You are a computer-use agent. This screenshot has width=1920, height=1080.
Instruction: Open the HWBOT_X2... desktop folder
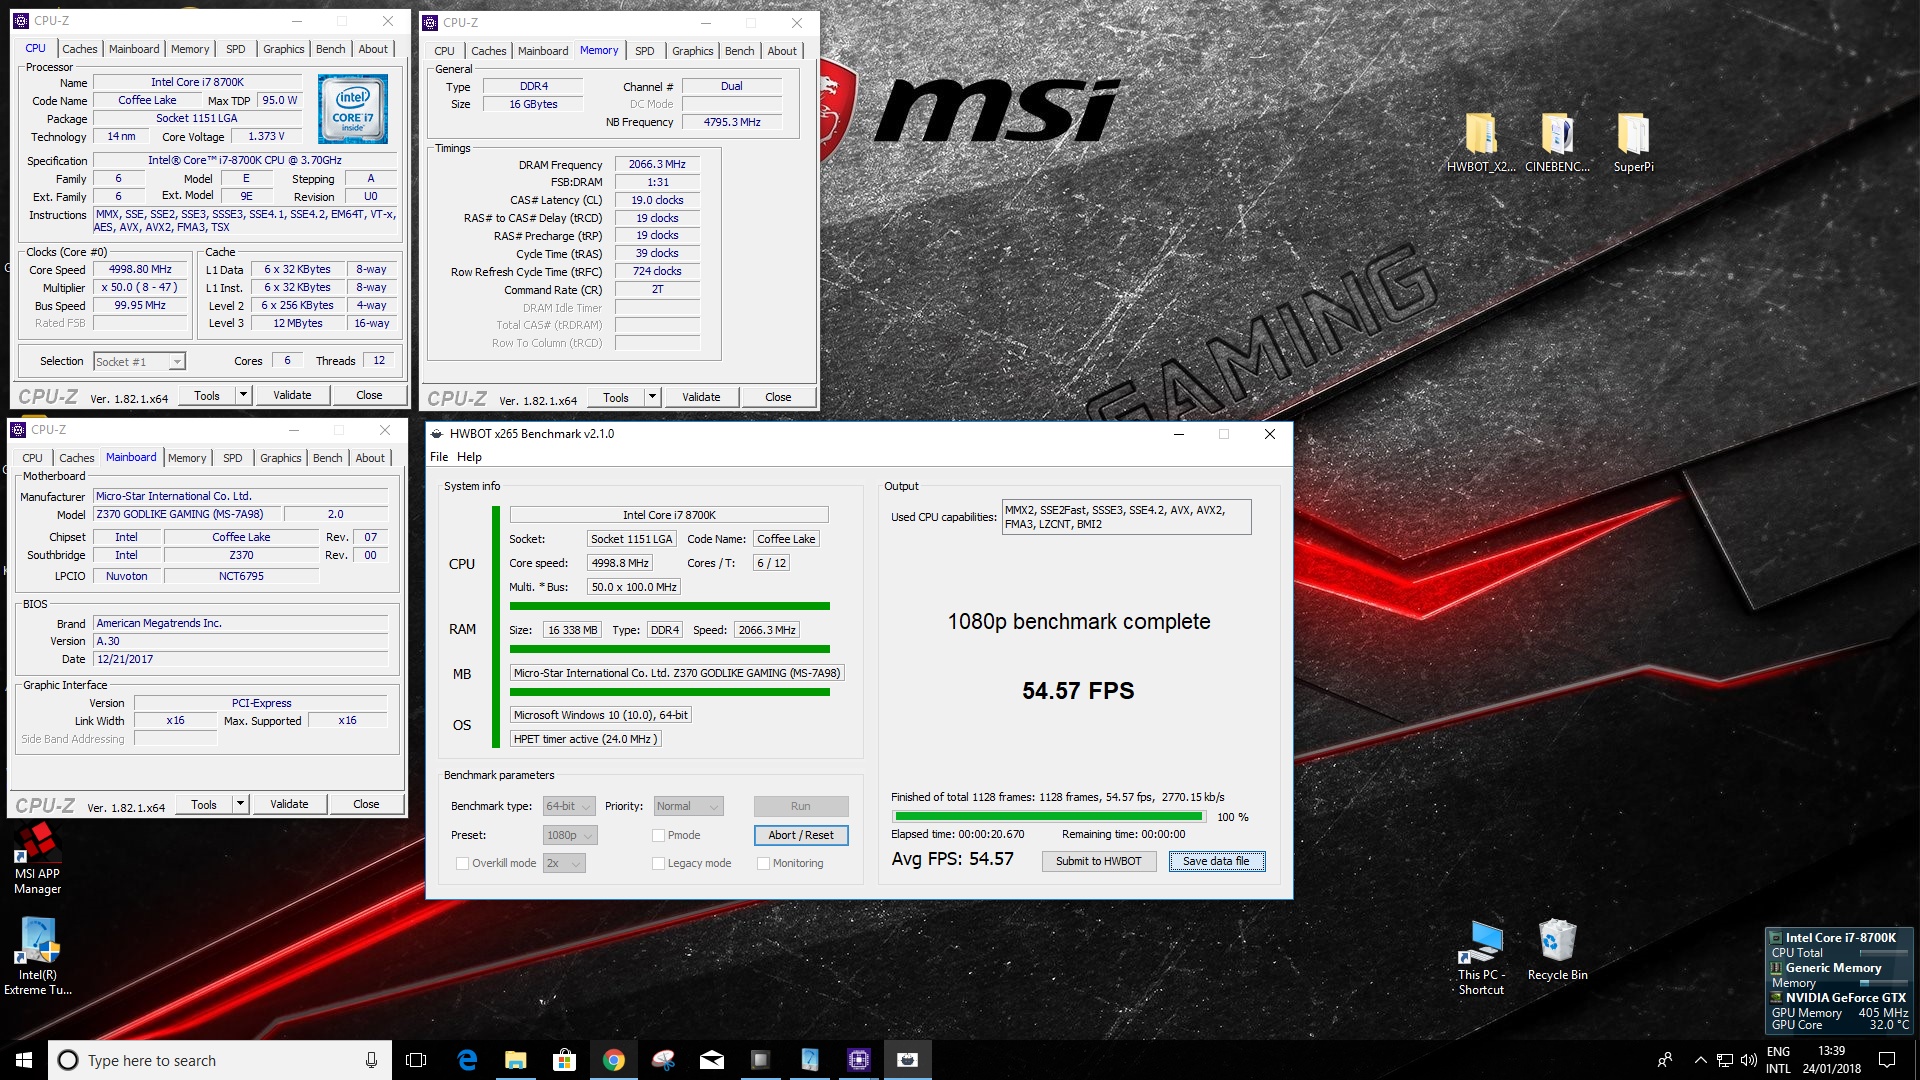(1481, 142)
